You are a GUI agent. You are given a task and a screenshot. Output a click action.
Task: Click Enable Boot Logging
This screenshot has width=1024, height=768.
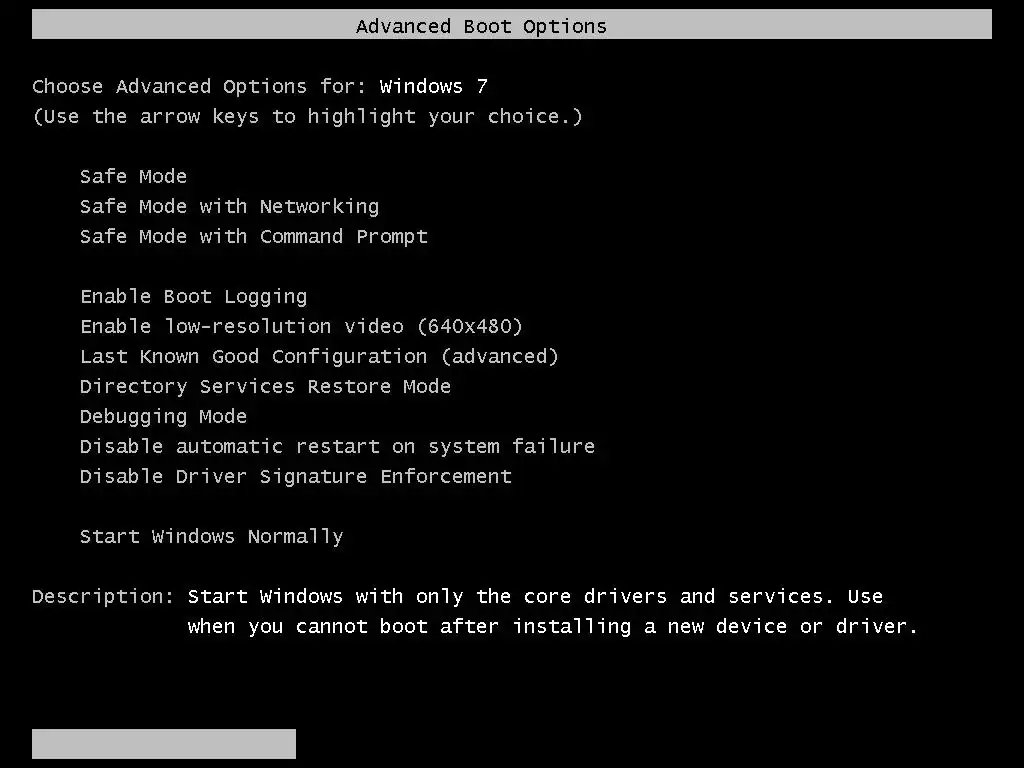[x=193, y=297]
